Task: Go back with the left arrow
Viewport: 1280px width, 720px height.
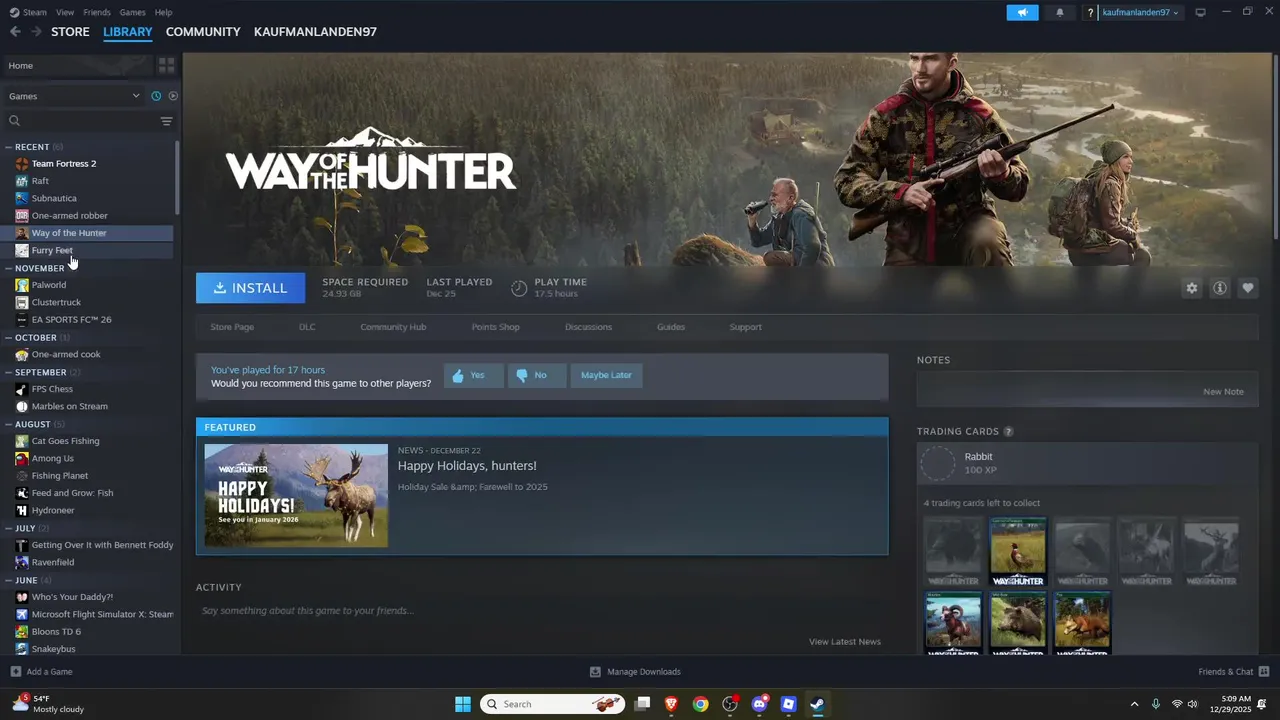Action: coord(15,32)
